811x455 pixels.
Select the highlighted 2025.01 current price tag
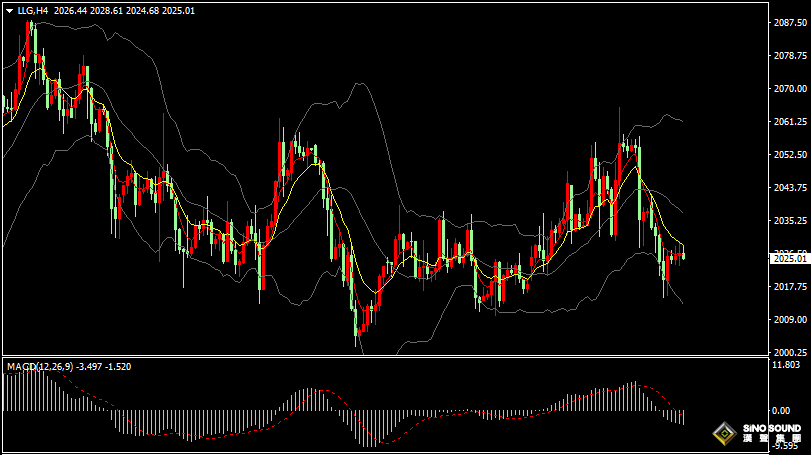(x=791, y=259)
